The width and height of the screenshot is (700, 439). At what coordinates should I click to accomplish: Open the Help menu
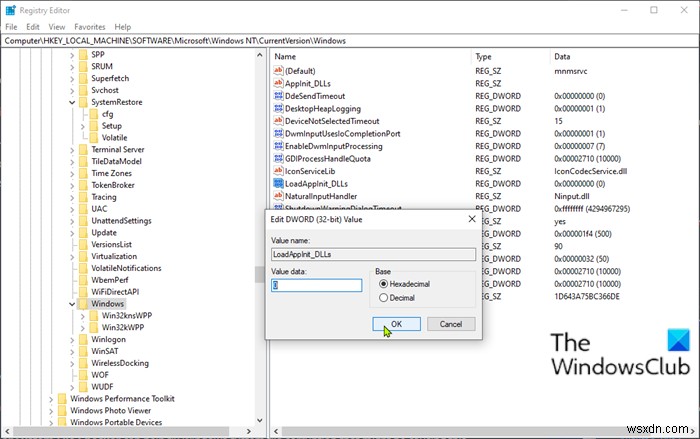click(123, 27)
